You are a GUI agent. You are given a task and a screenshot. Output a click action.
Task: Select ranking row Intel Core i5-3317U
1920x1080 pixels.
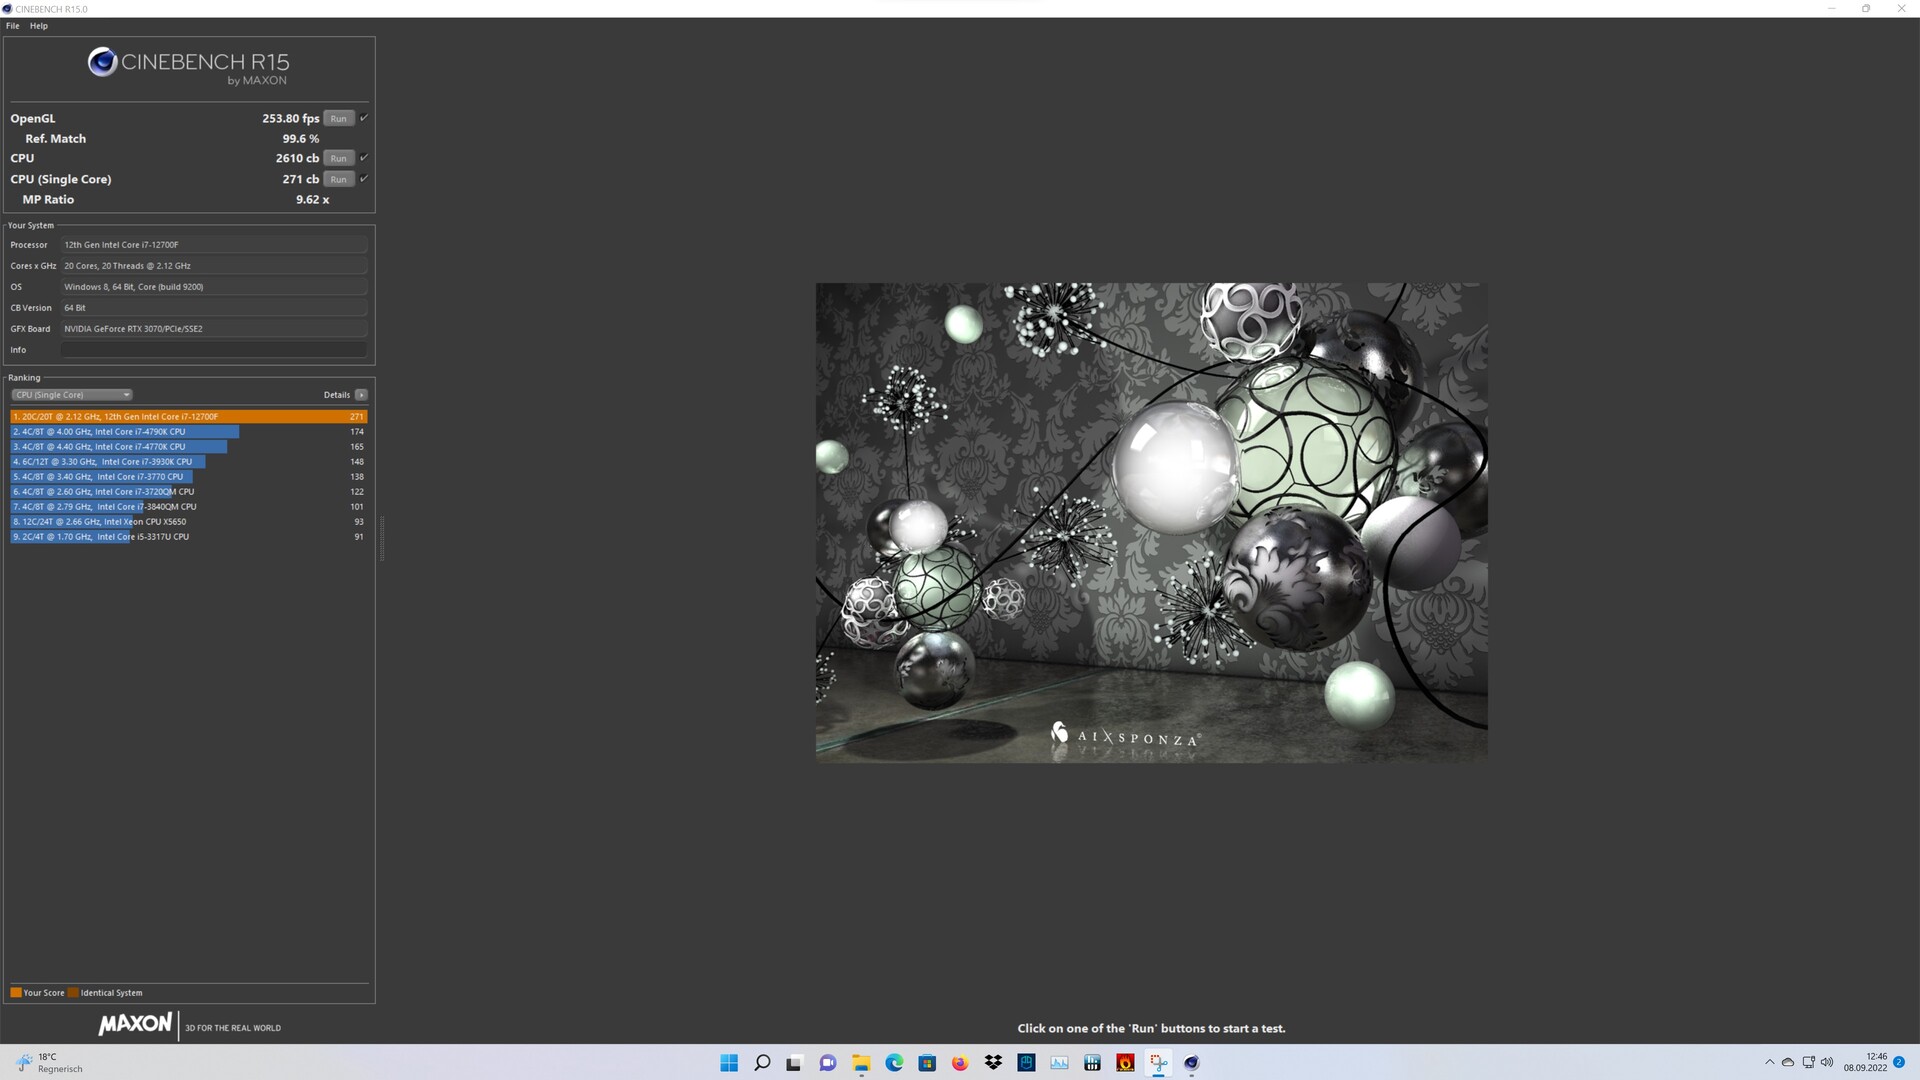[189, 537]
